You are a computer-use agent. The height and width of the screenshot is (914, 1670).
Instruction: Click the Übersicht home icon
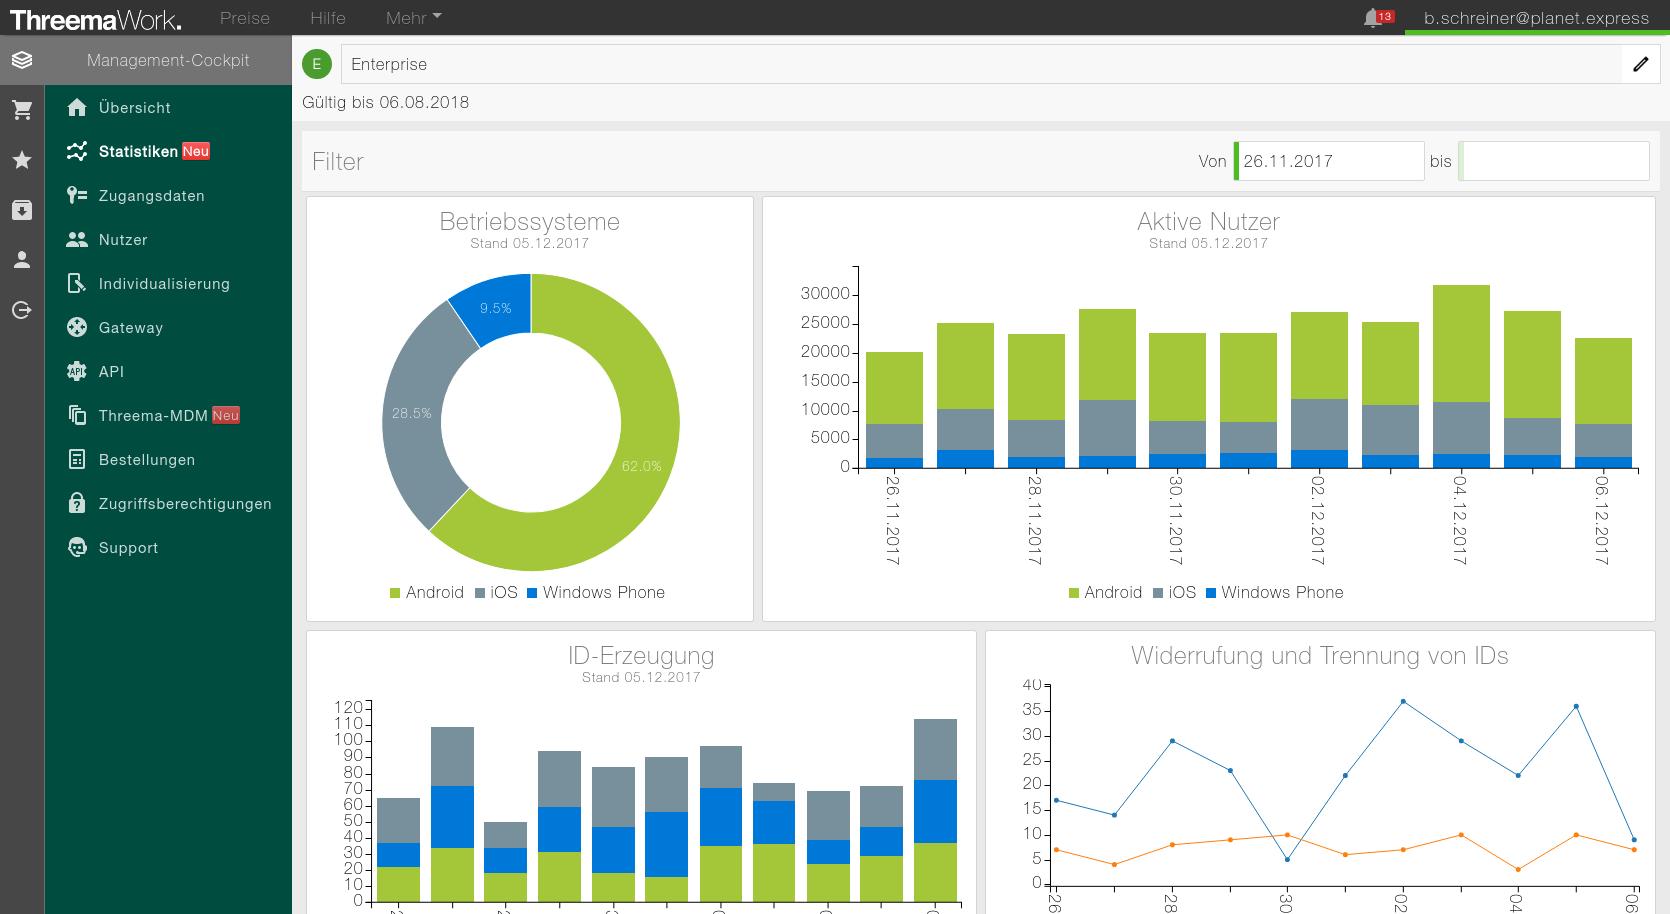point(77,108)
